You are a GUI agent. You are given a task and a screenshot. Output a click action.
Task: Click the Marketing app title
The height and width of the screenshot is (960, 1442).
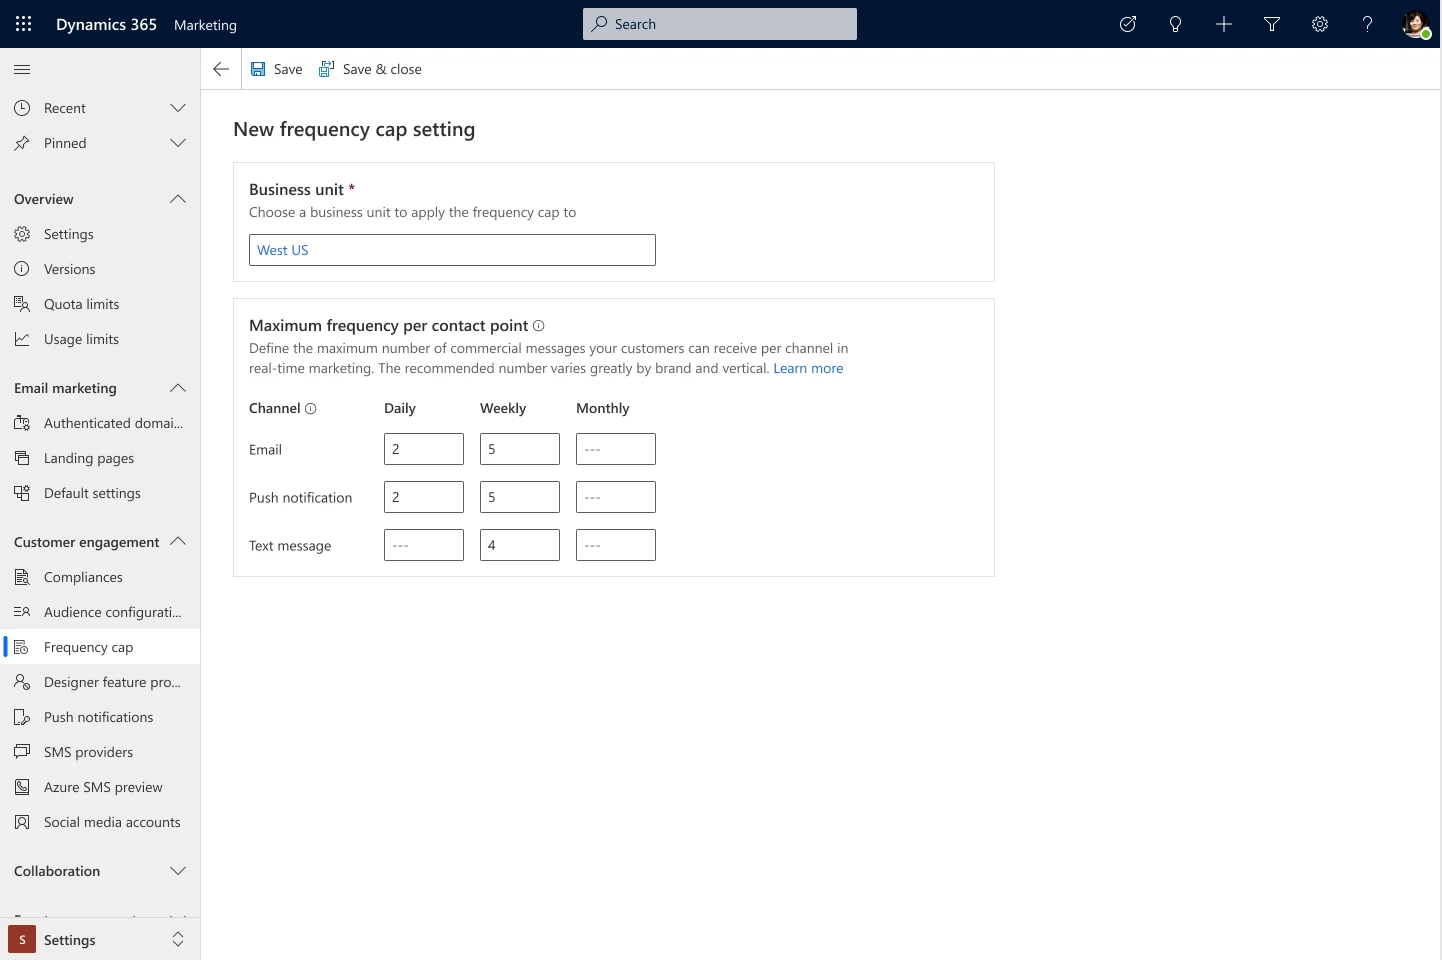(205, 24)
